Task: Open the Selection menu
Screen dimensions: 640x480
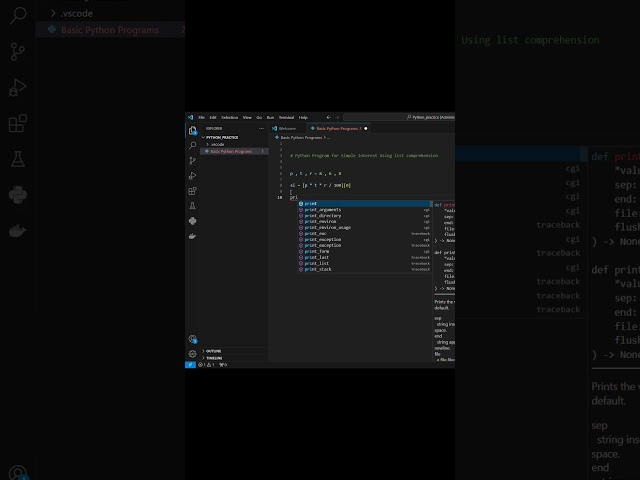Action: (x=229, y=118)
